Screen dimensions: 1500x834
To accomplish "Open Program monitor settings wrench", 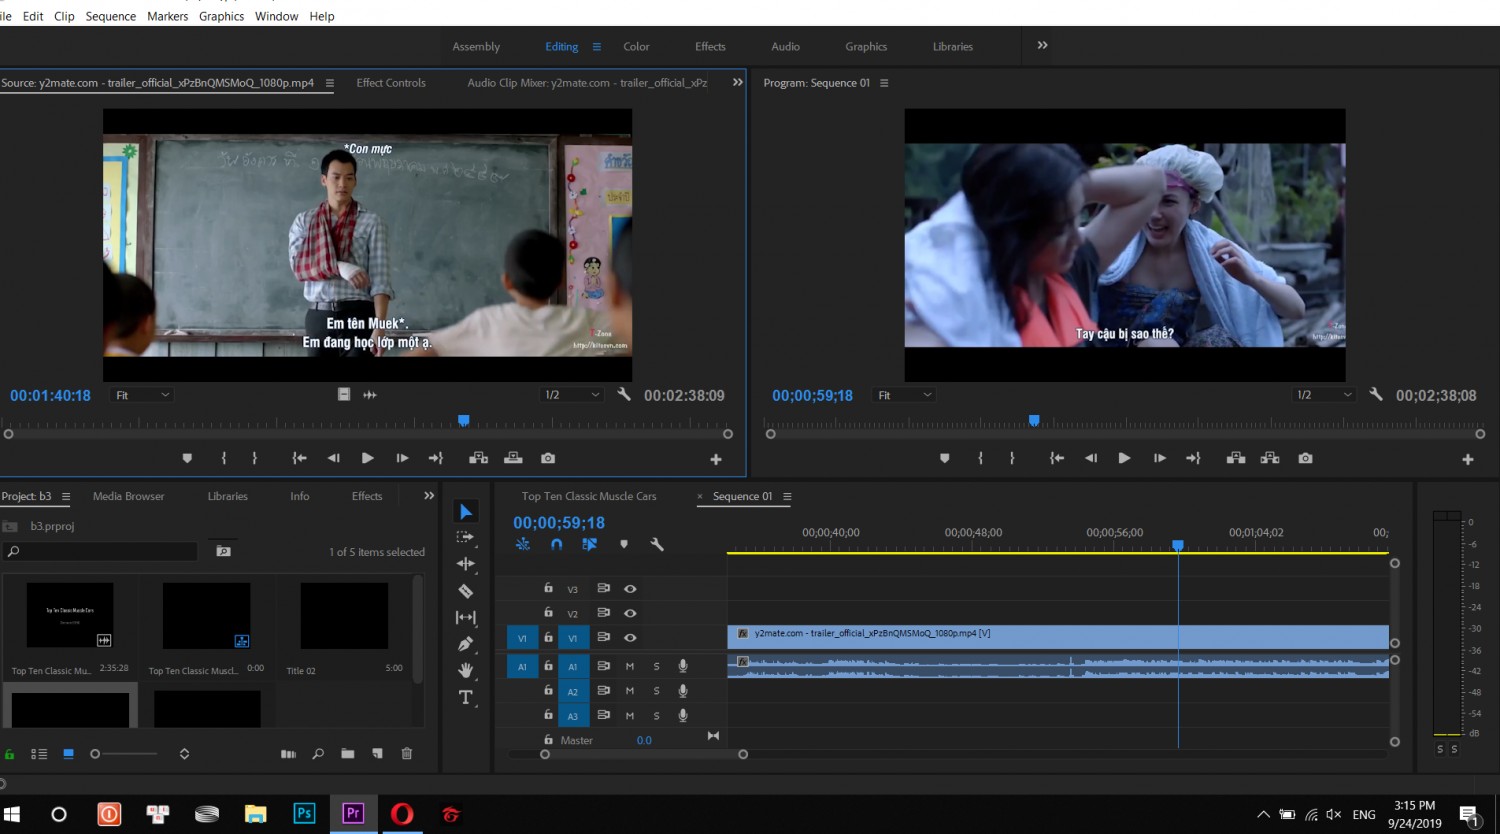I will point(1376,395).
